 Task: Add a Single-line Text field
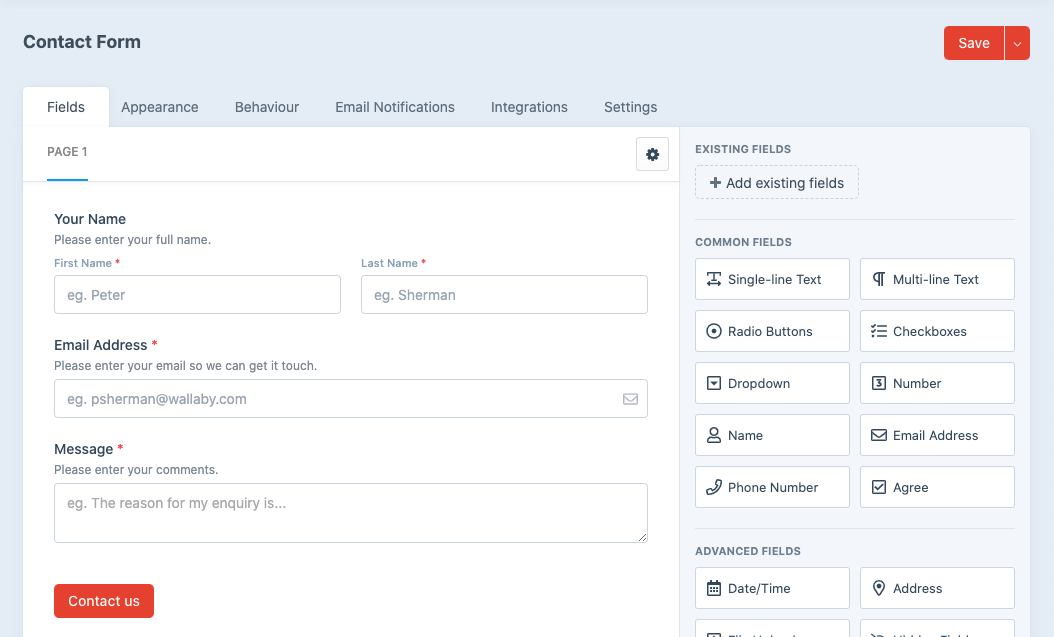772,279
